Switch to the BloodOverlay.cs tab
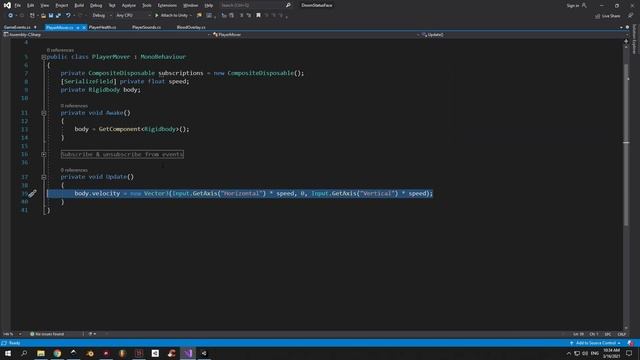This screenshot has width=640, height=360. pyautogui.click(x=191, y=27)
